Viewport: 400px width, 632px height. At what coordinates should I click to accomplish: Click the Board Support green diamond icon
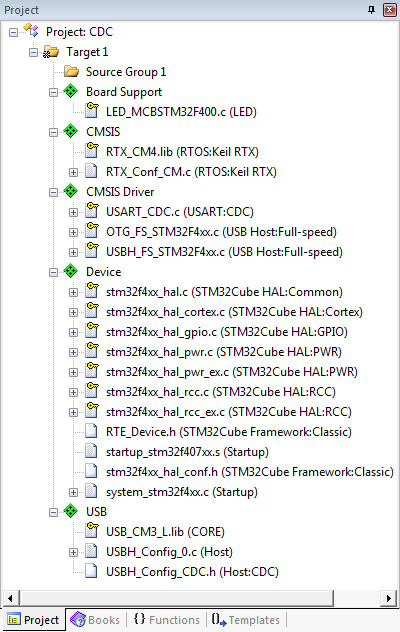point(71,91)
